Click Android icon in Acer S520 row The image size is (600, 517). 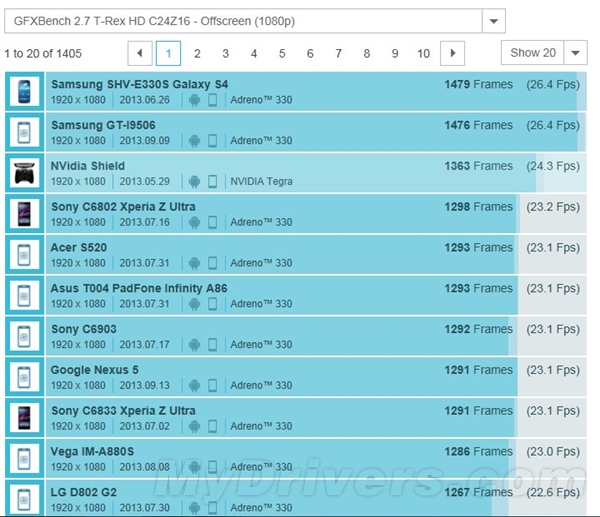point(194,263)
